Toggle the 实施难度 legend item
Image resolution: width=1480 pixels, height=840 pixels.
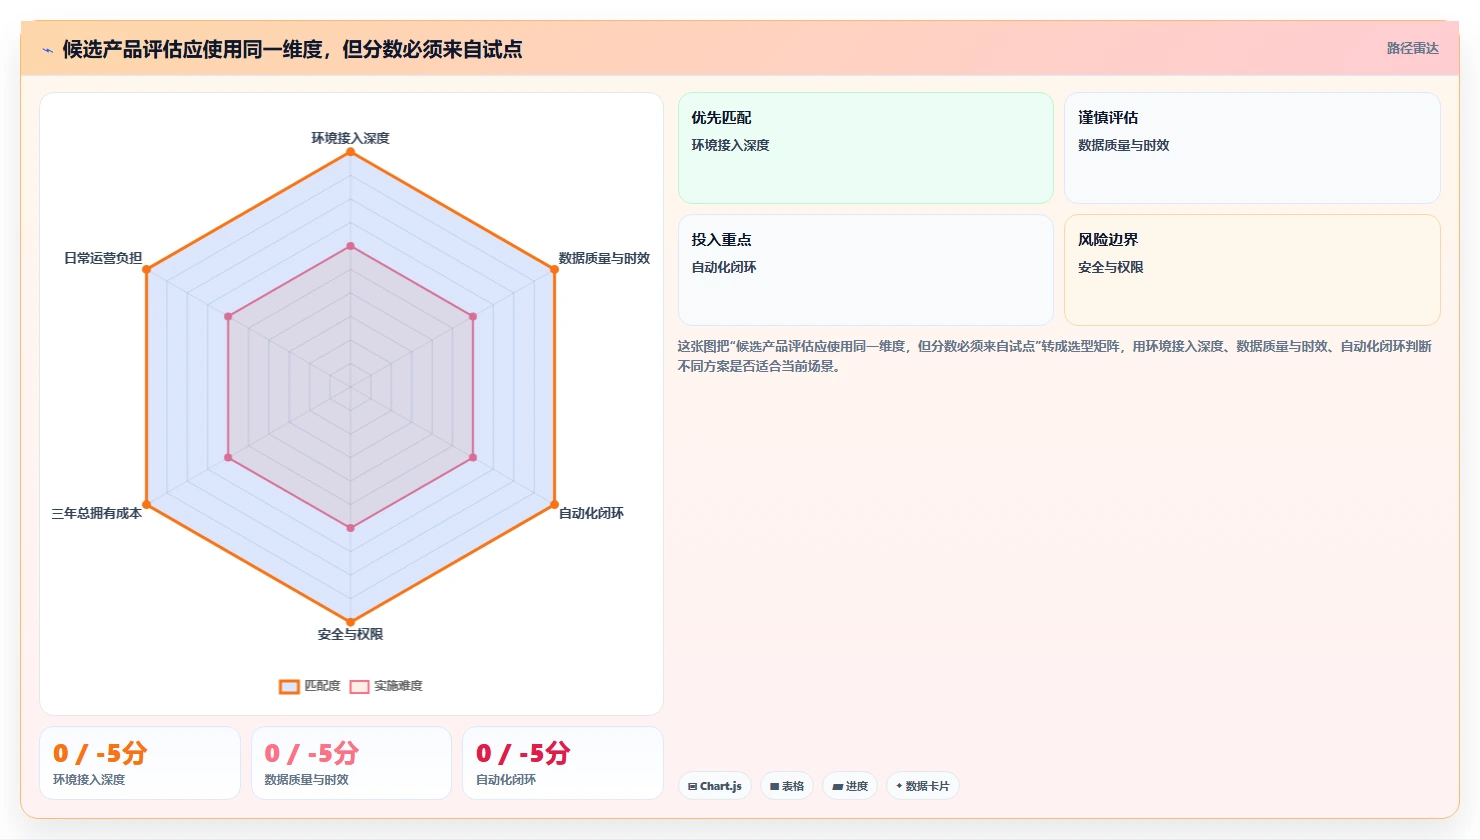point(386,686)
